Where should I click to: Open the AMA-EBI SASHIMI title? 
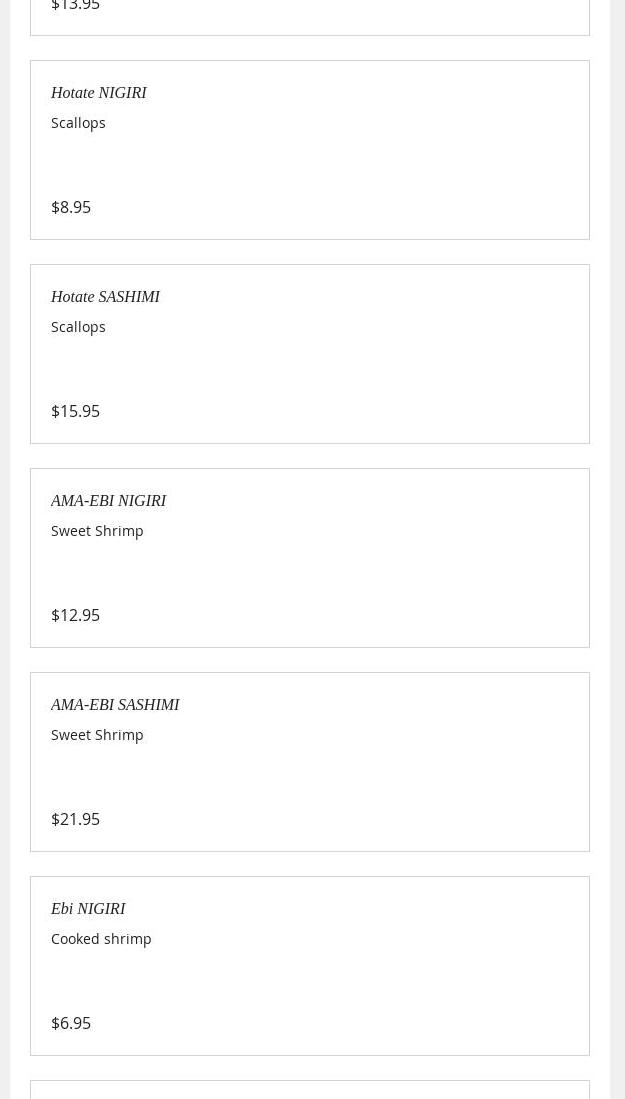click(x=115, y=705)
